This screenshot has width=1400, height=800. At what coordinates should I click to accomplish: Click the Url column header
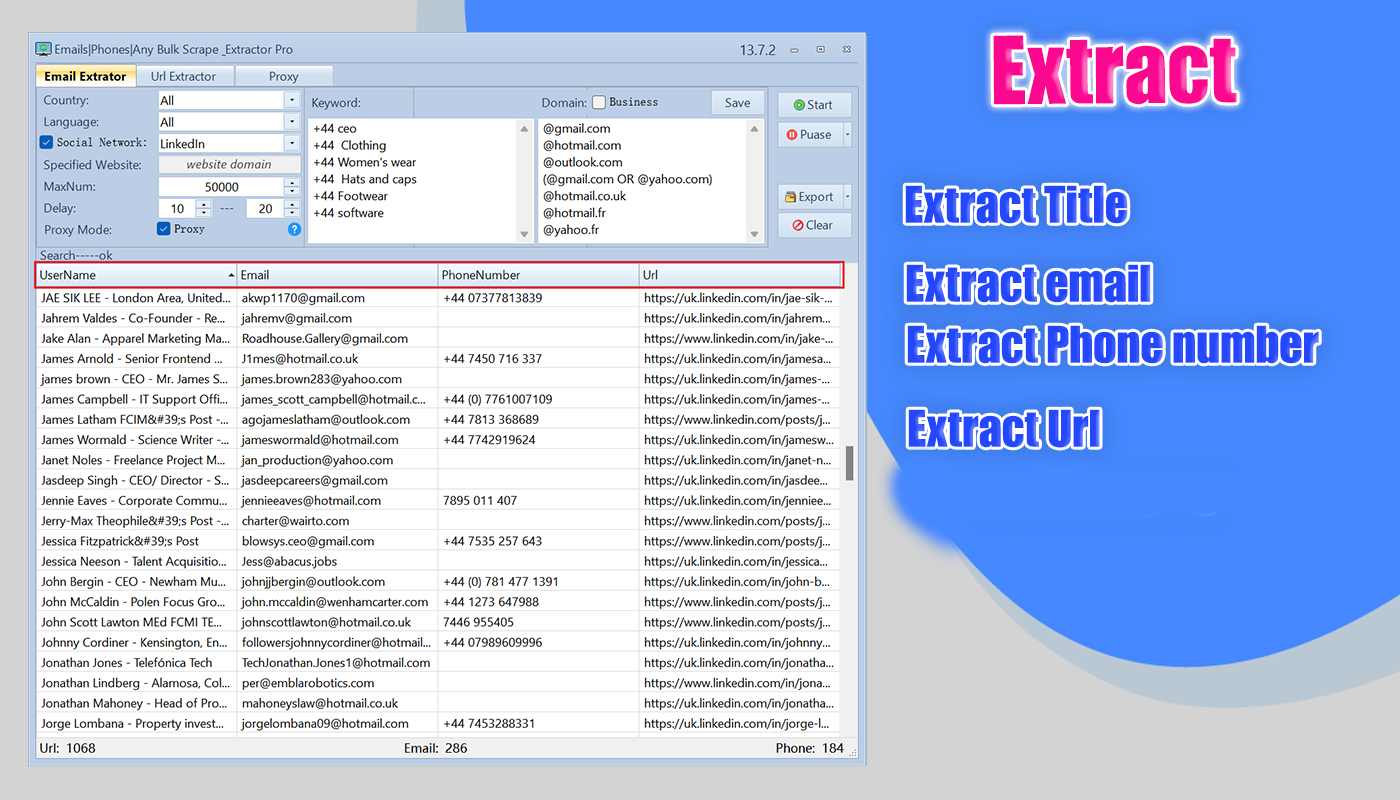point(739,275)
